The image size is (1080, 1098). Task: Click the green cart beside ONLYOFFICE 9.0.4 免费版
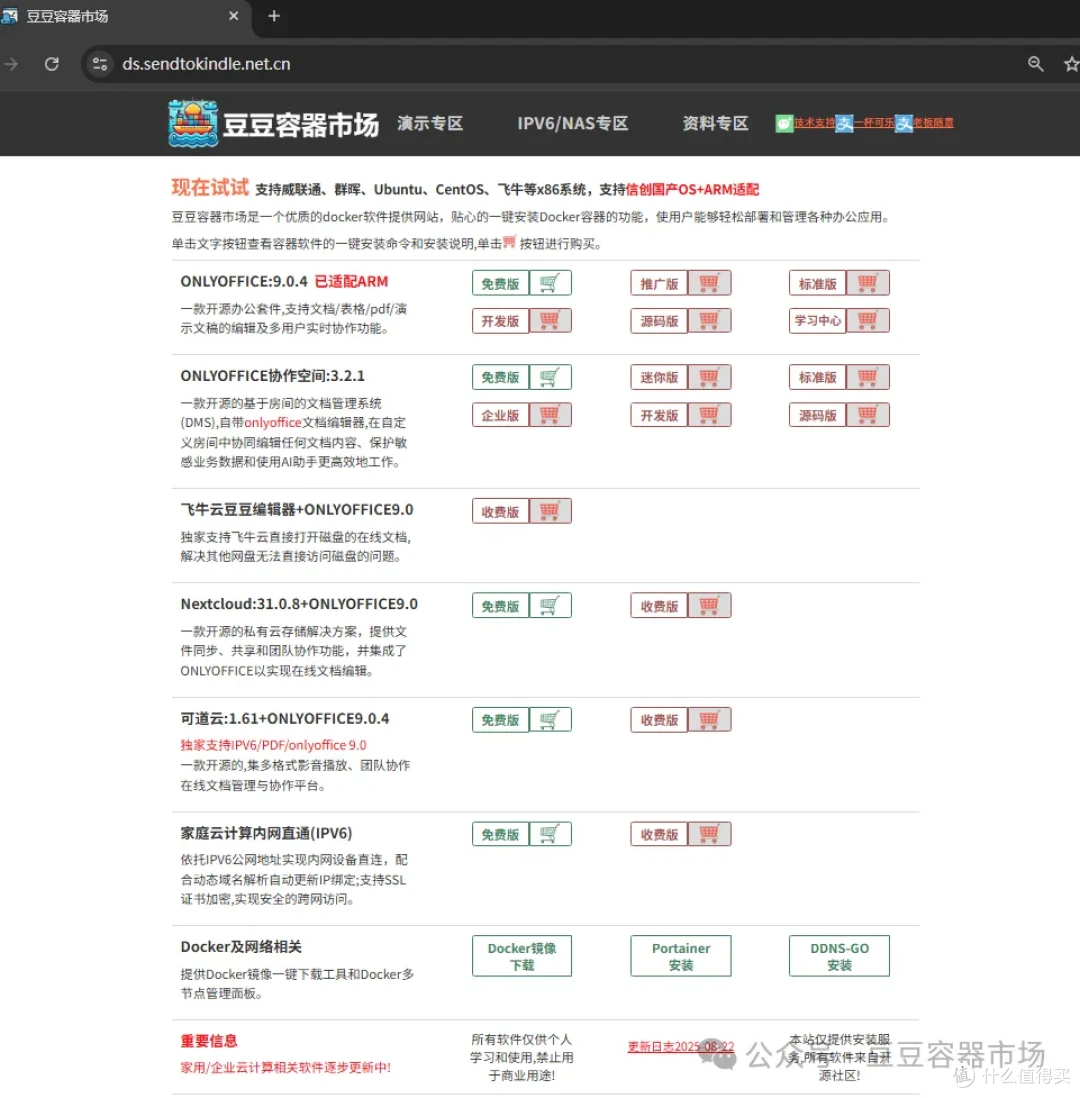point(551,283)
